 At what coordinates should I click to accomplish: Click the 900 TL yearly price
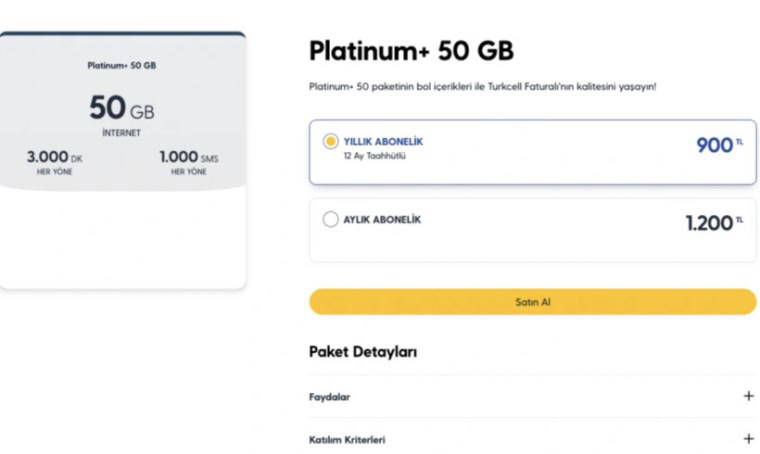tap(718, 146)
